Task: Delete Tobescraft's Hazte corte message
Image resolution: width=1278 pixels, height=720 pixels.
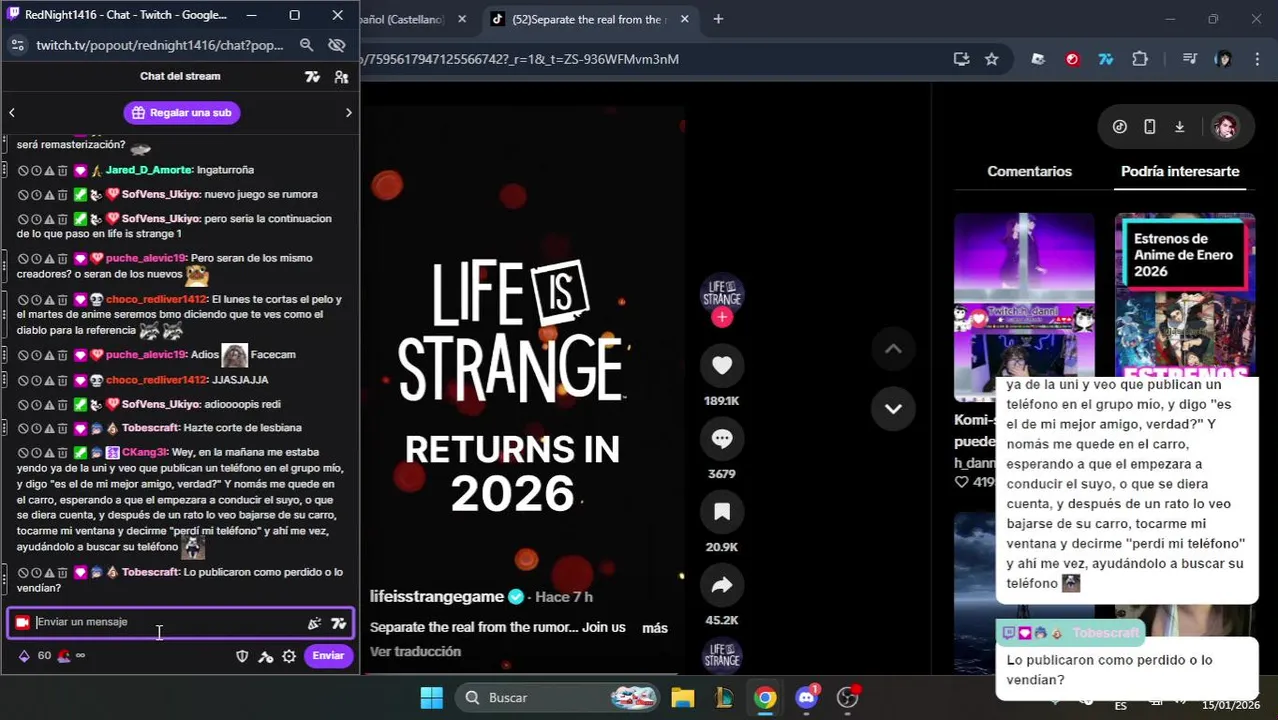Action: pyautogui.click(x=62, y=429)
